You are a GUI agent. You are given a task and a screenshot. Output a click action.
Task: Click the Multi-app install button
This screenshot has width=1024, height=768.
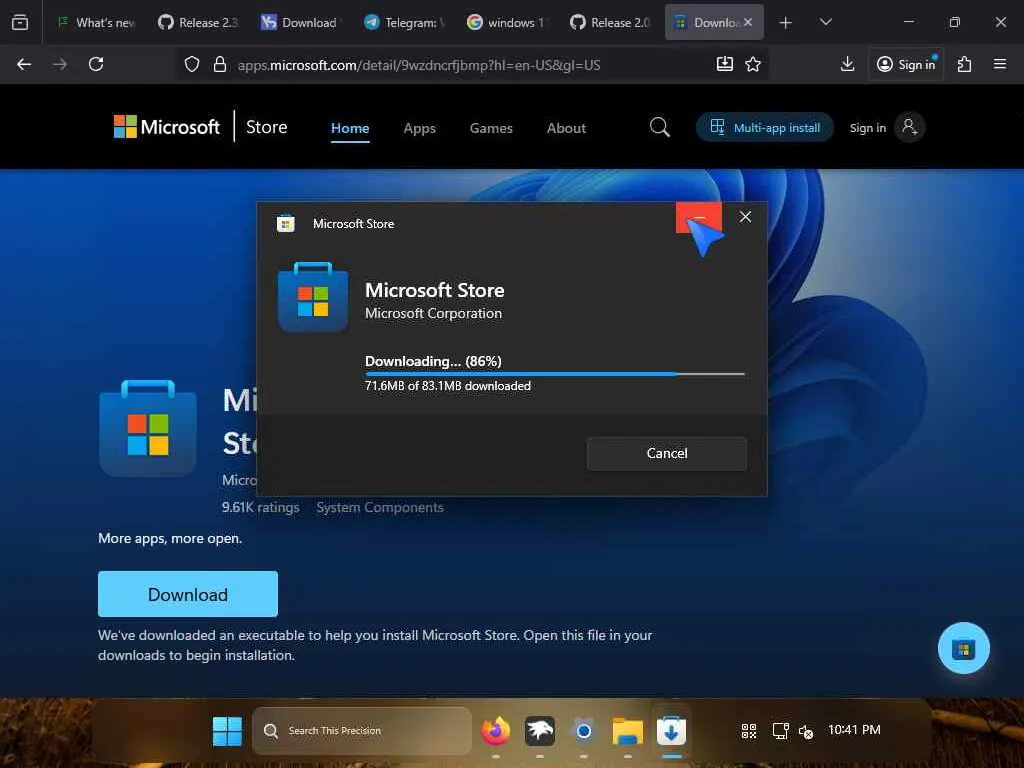point(765,127)
